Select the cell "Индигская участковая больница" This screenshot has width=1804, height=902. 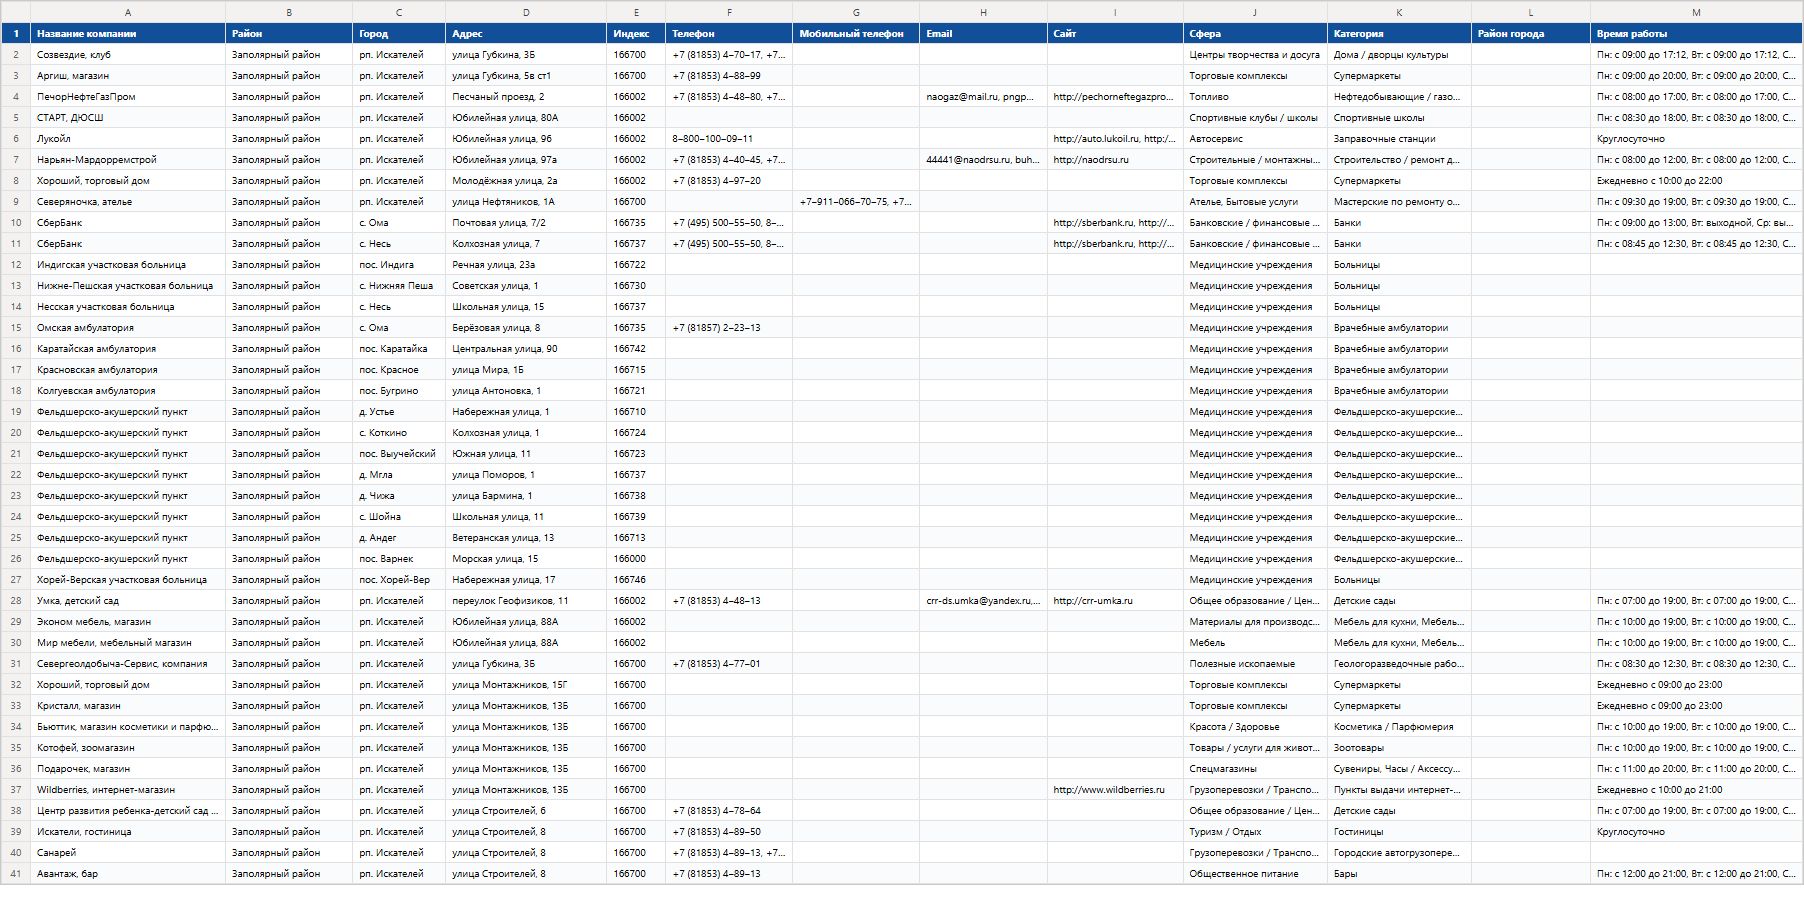pyautogui.click(x=128, y=265)
